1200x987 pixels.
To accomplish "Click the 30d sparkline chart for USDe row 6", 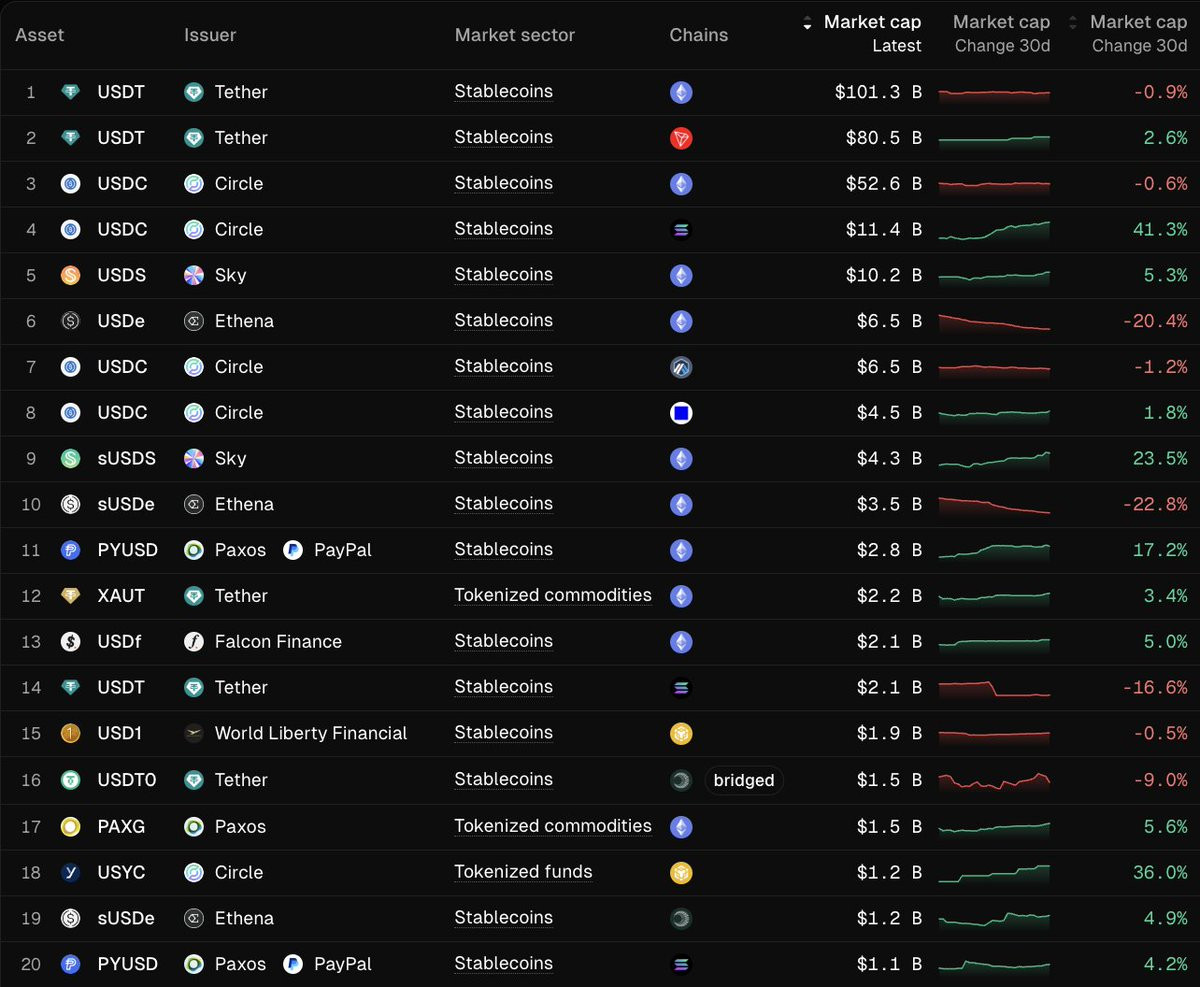I will 994,321.
